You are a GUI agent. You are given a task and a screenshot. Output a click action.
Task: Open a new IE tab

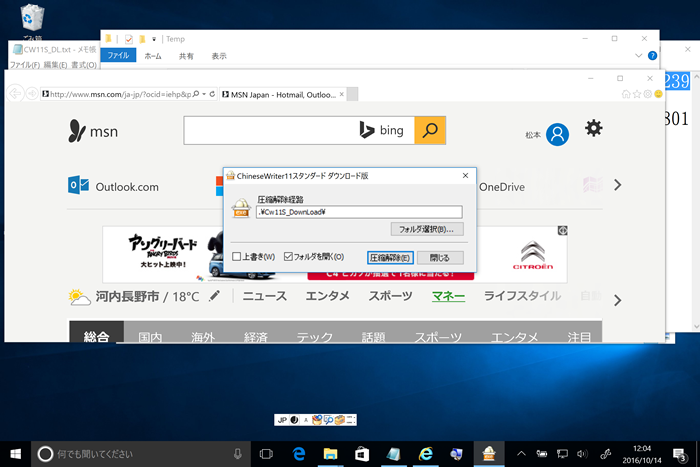click(352, 95)
